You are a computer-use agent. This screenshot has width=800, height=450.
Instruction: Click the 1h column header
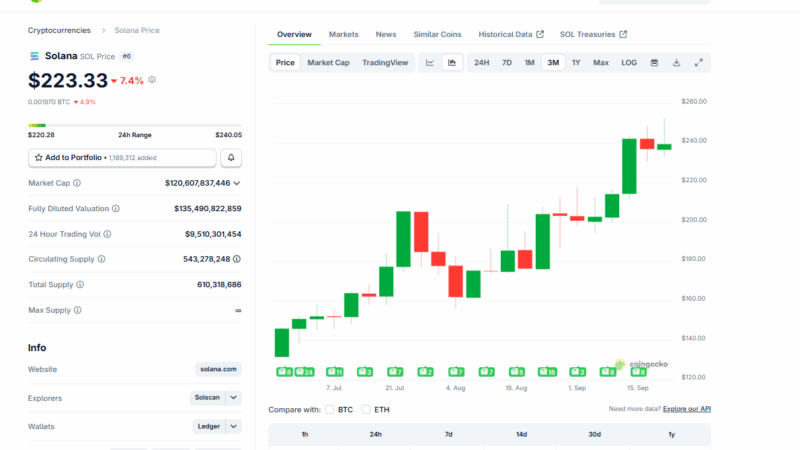tap(305, 434)
